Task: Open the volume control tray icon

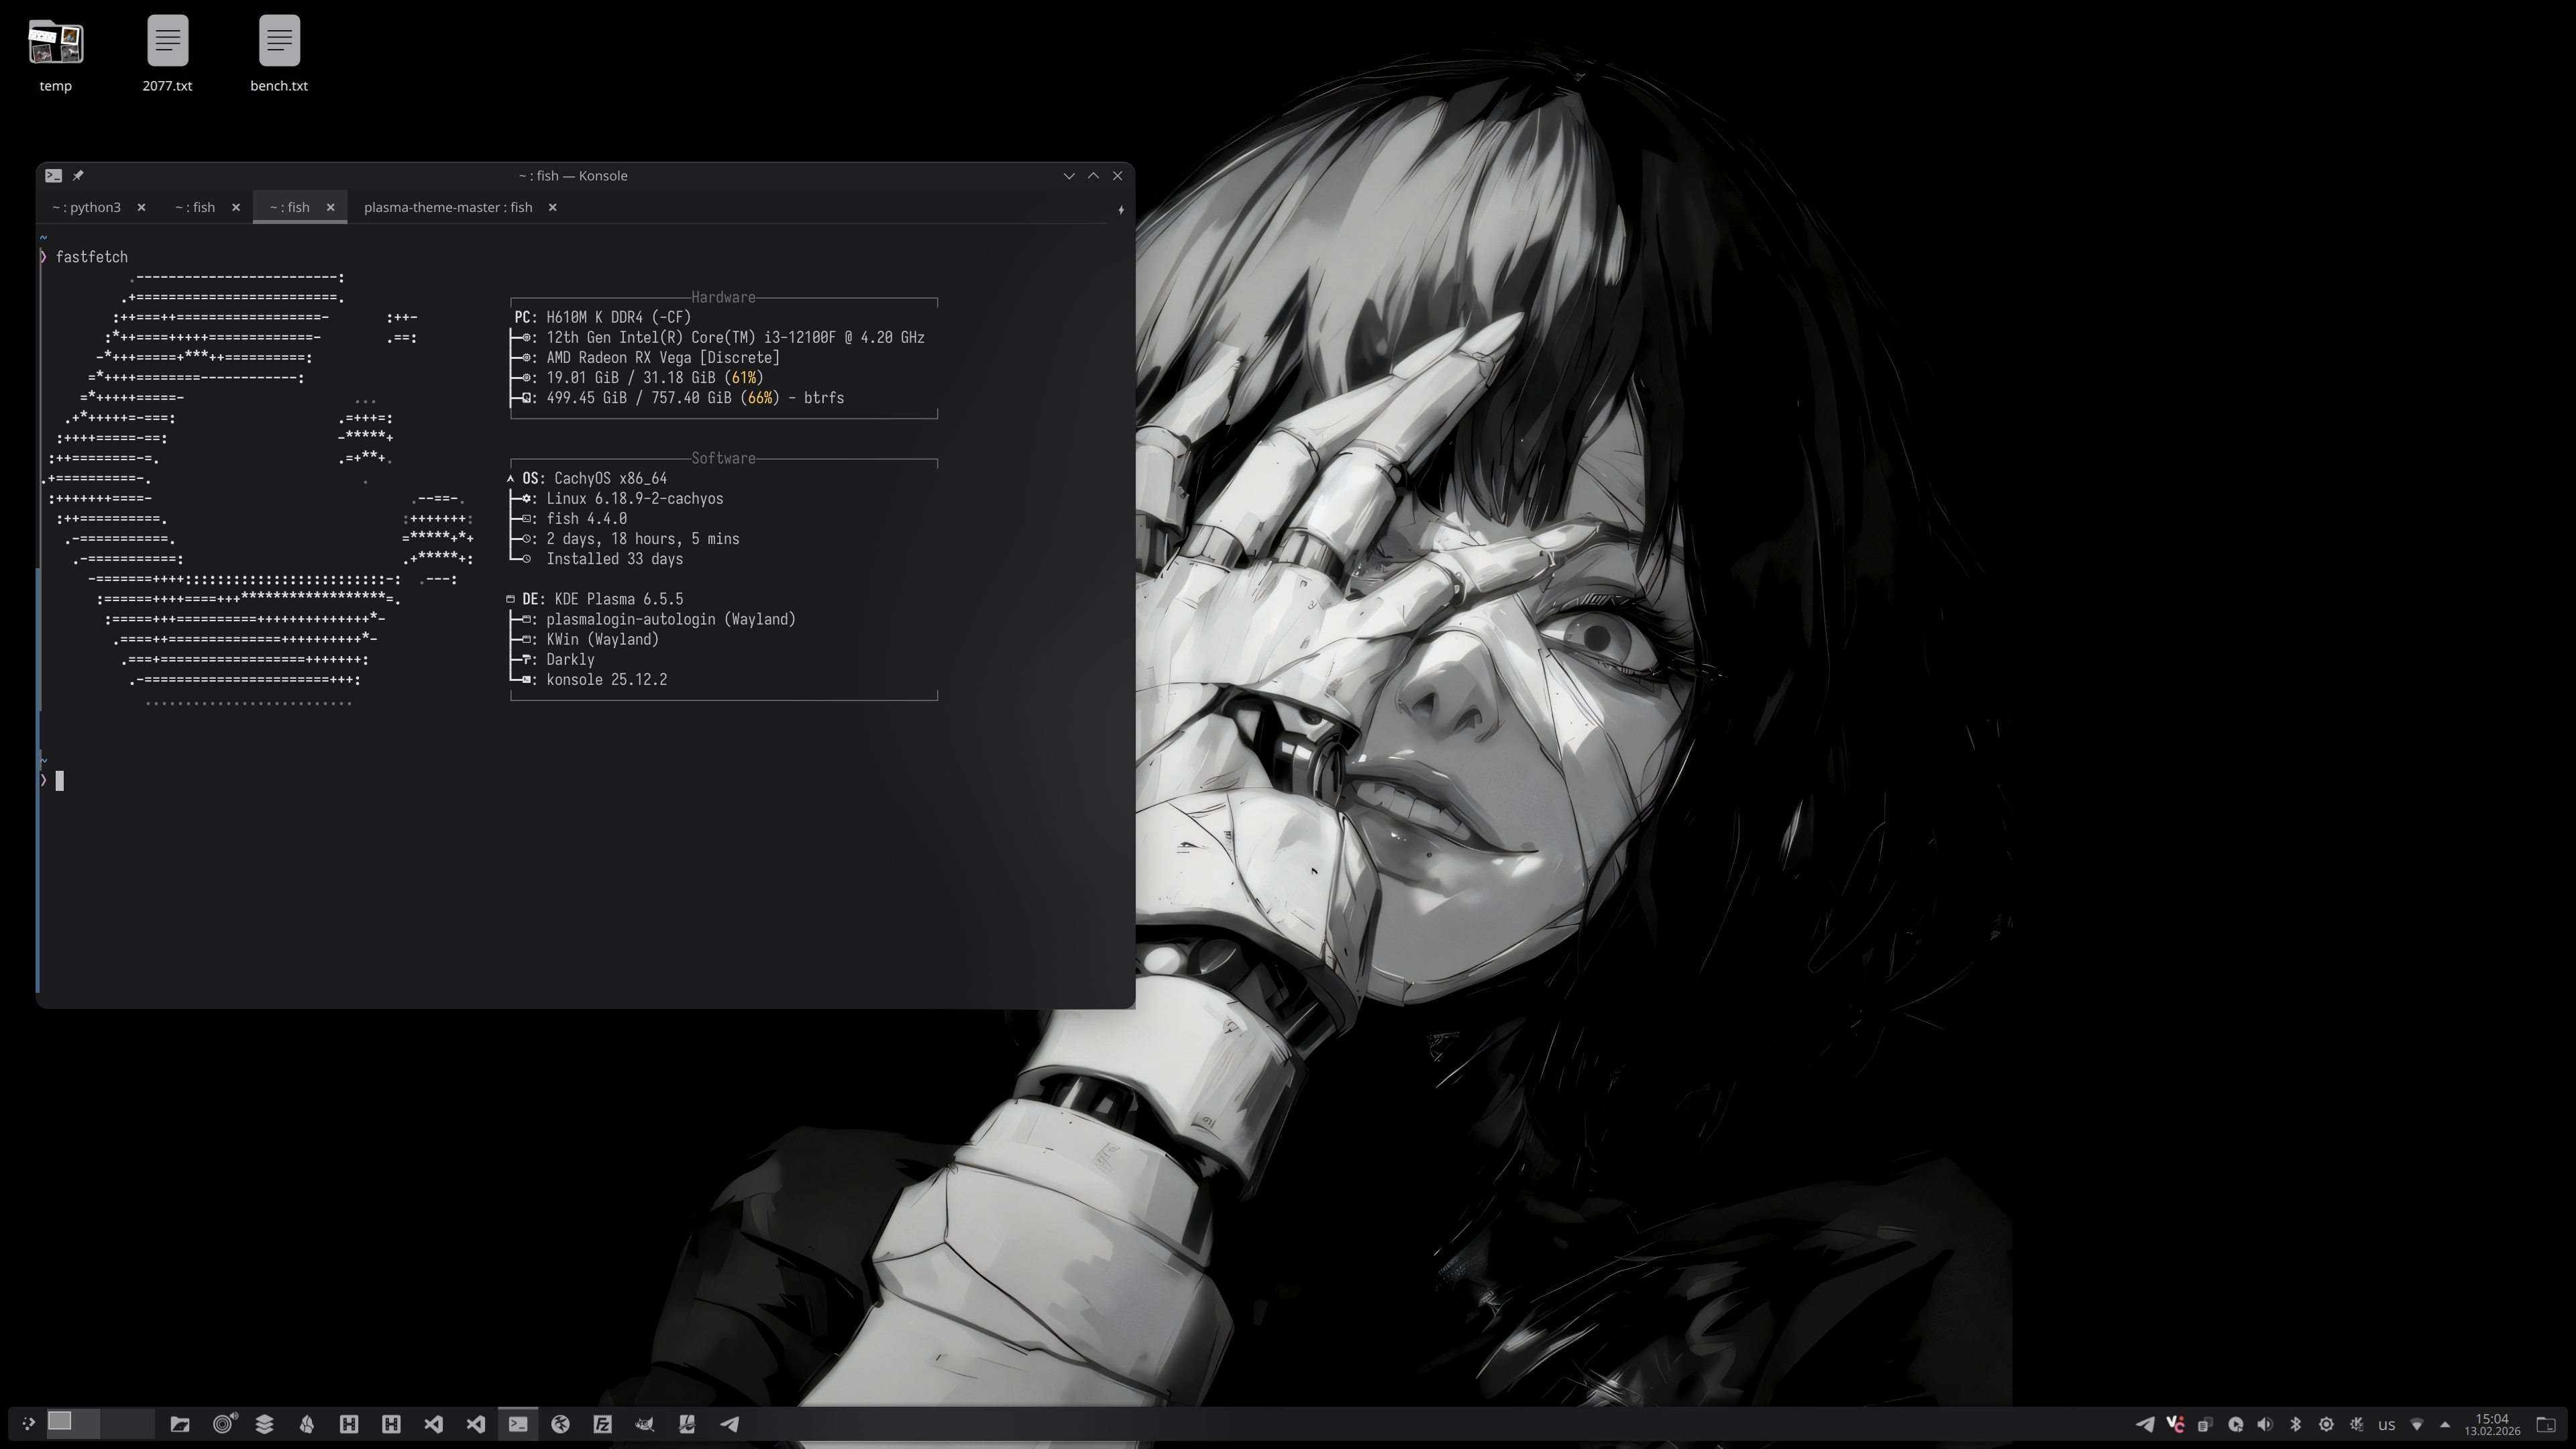Action: [2265, 1424]
